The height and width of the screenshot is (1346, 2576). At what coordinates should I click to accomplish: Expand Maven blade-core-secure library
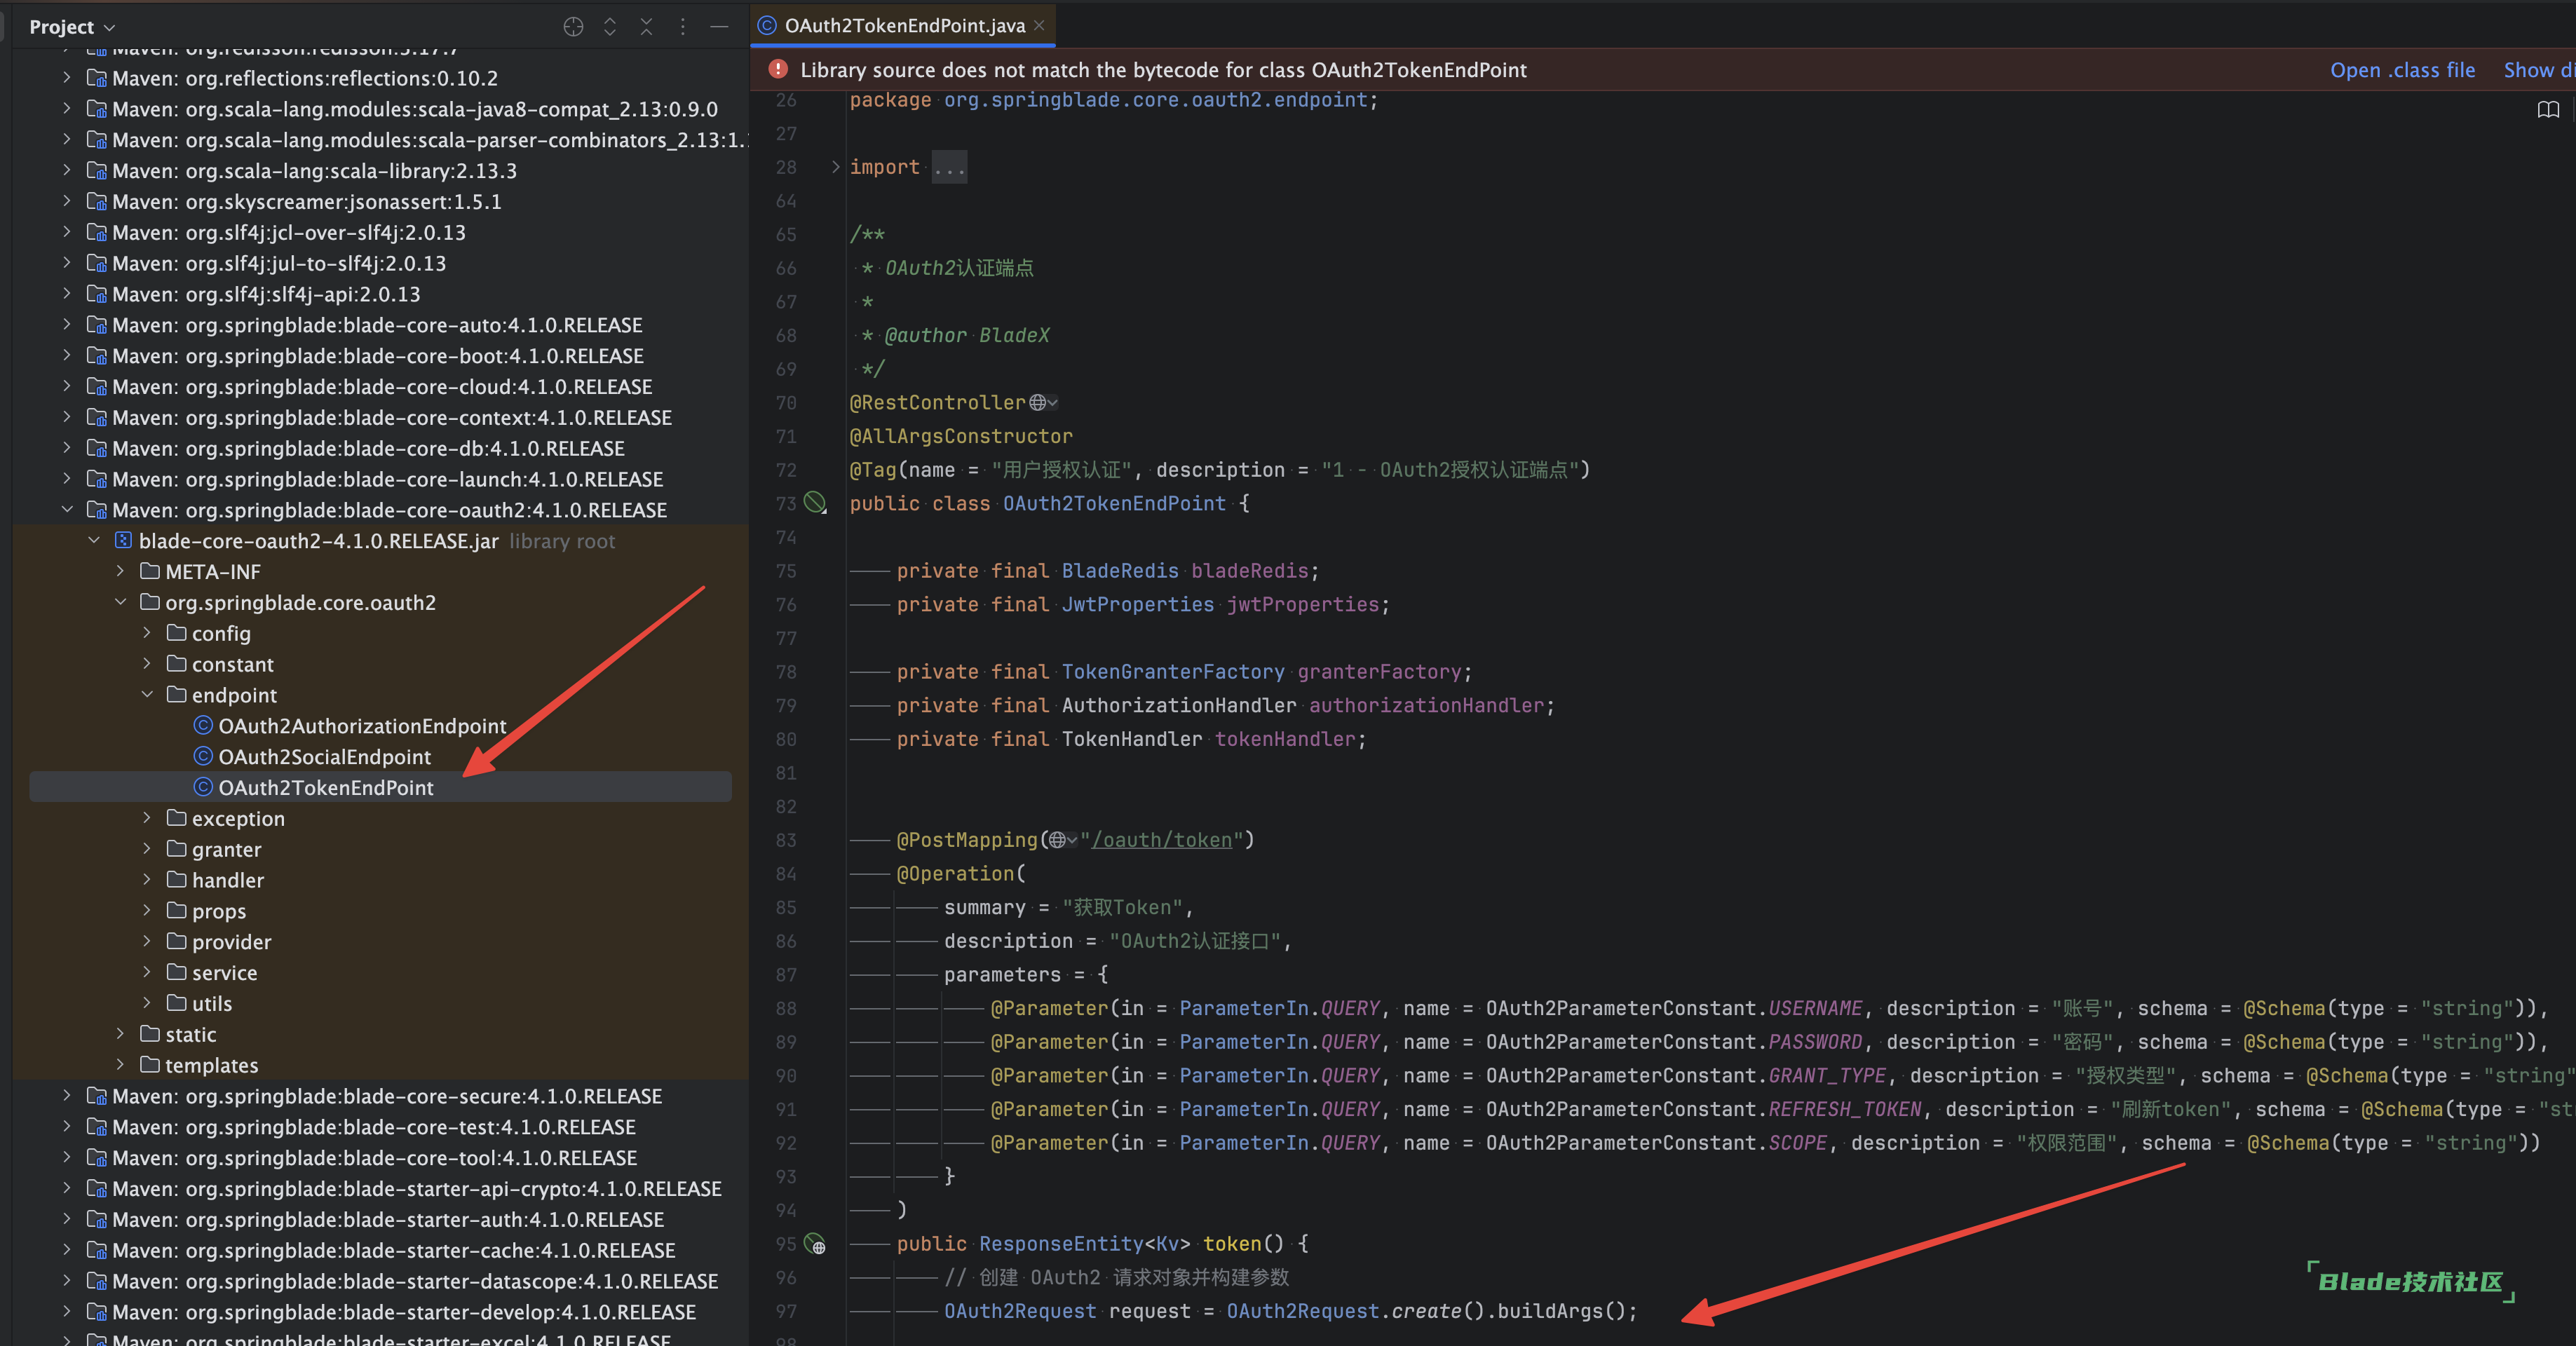[67, 1096]
